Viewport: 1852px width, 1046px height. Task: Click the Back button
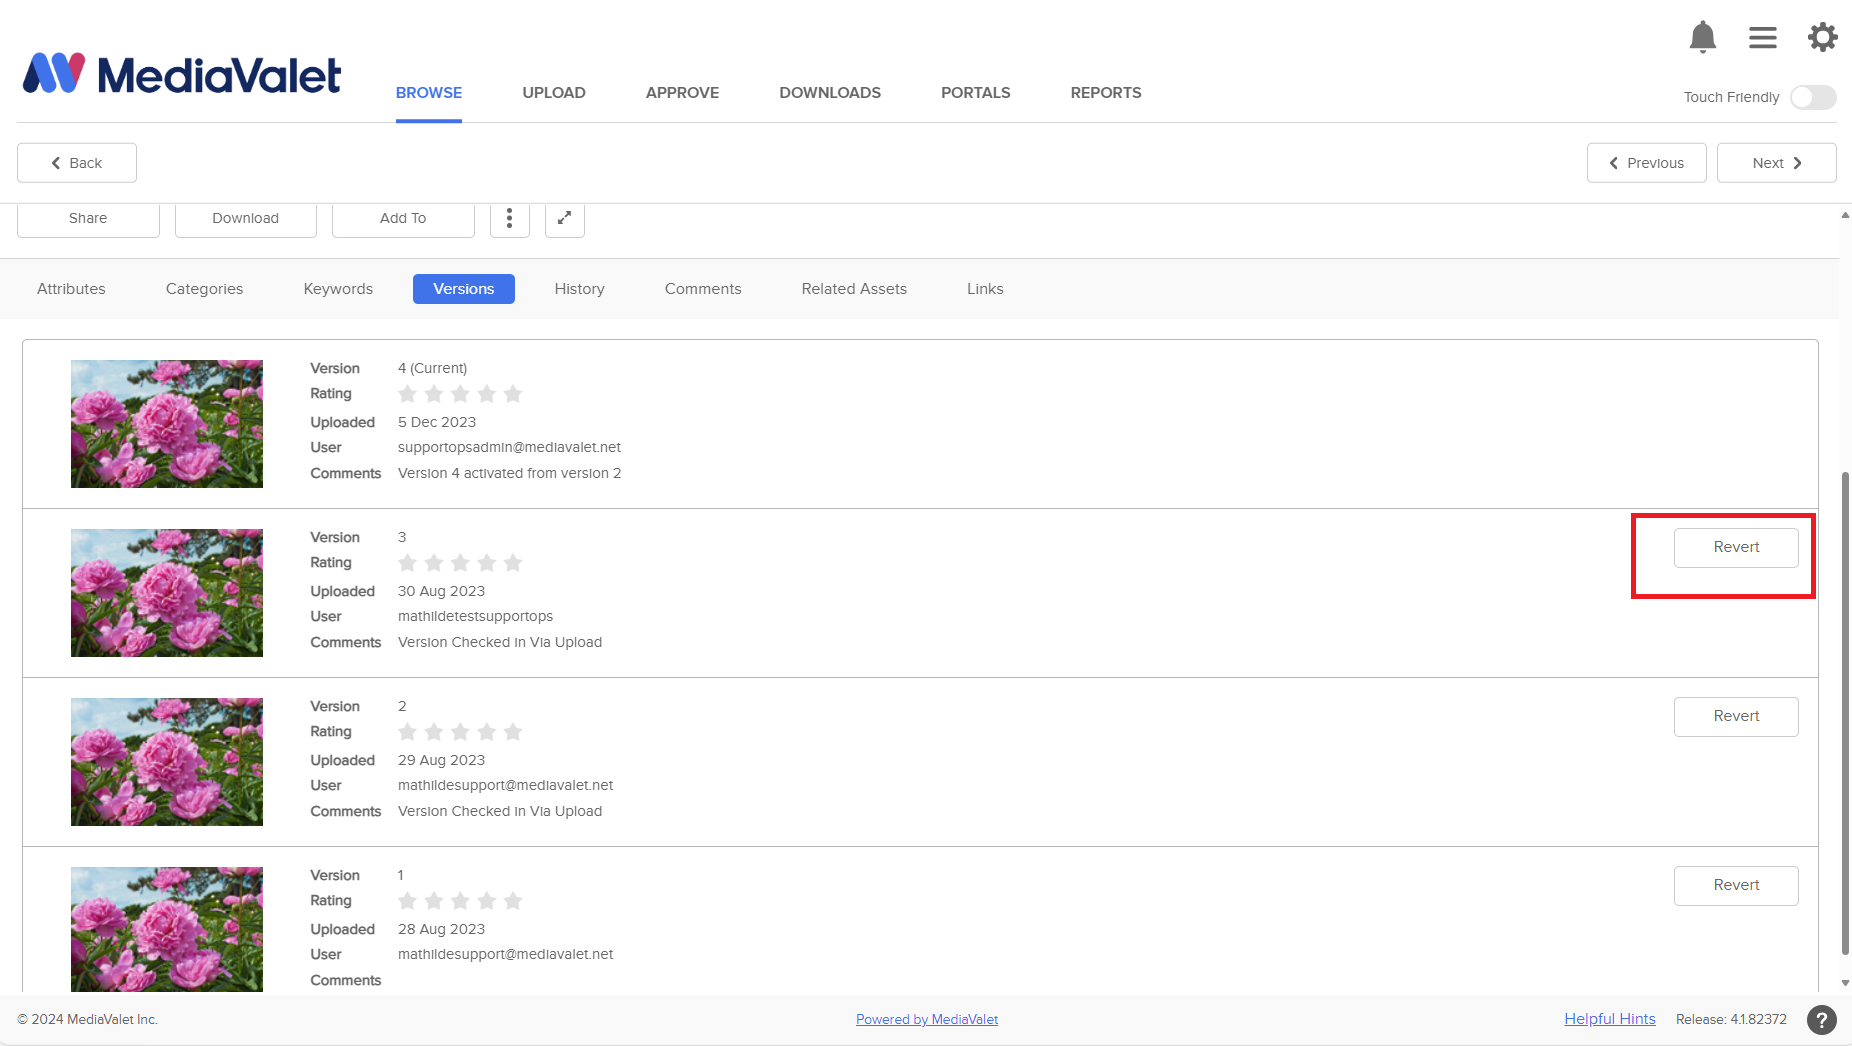(x=77, y=163)
